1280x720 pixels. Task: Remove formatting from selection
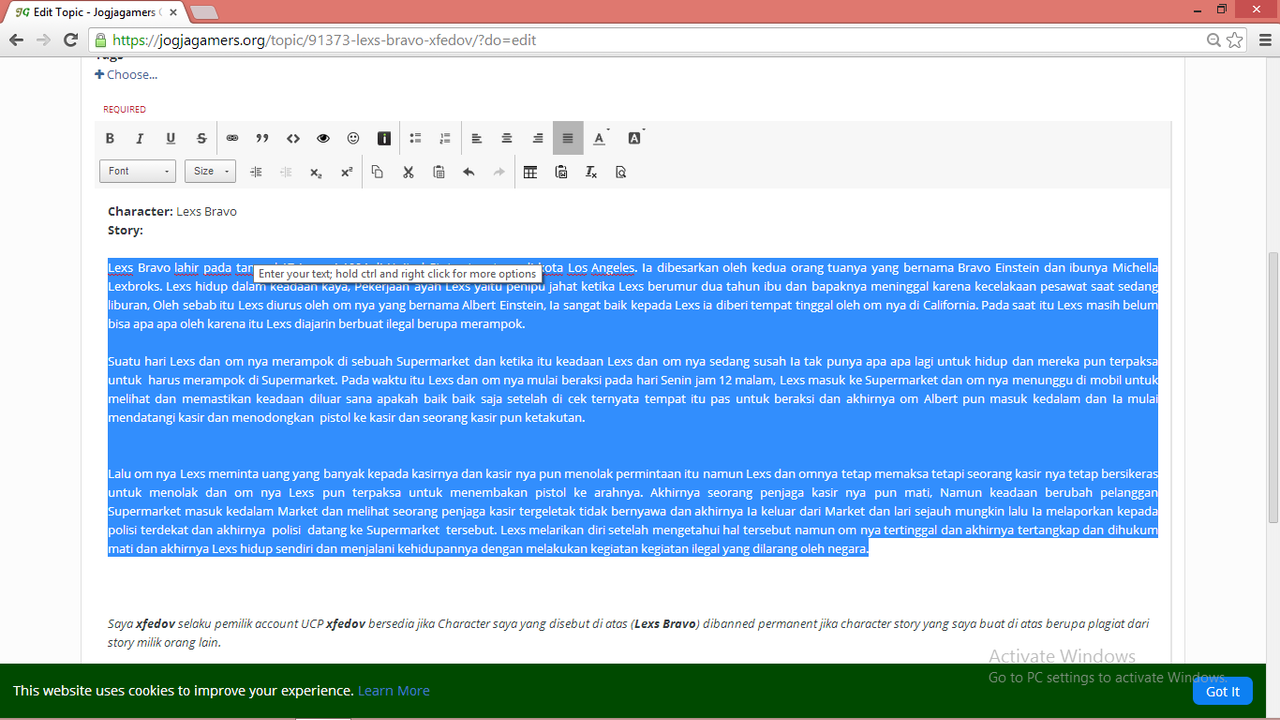(x=591, y=172)
